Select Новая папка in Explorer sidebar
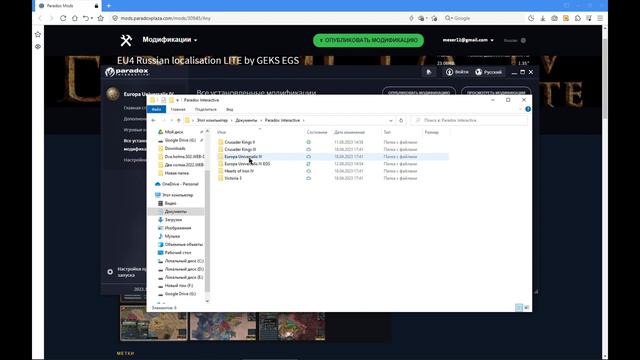Image resolution: width=640 pixels, height=360 pixels. click(x=176, y=173)
